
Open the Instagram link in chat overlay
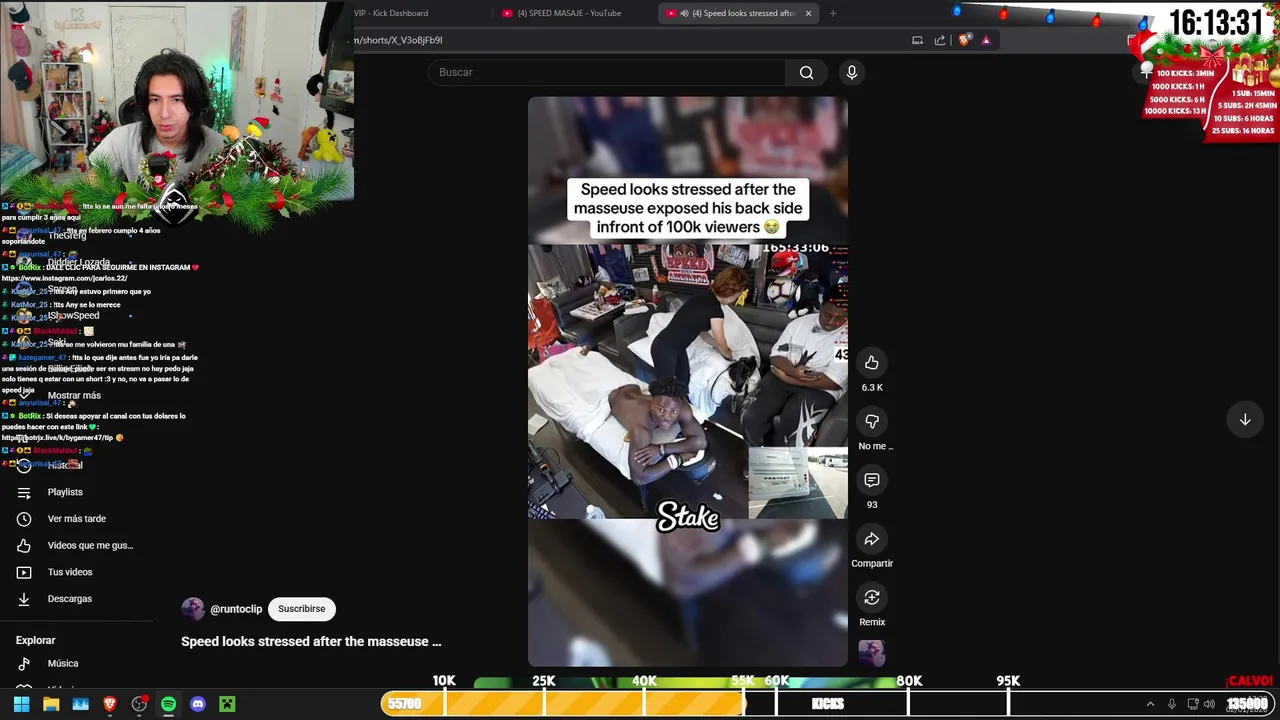click(x=65, y=278)
